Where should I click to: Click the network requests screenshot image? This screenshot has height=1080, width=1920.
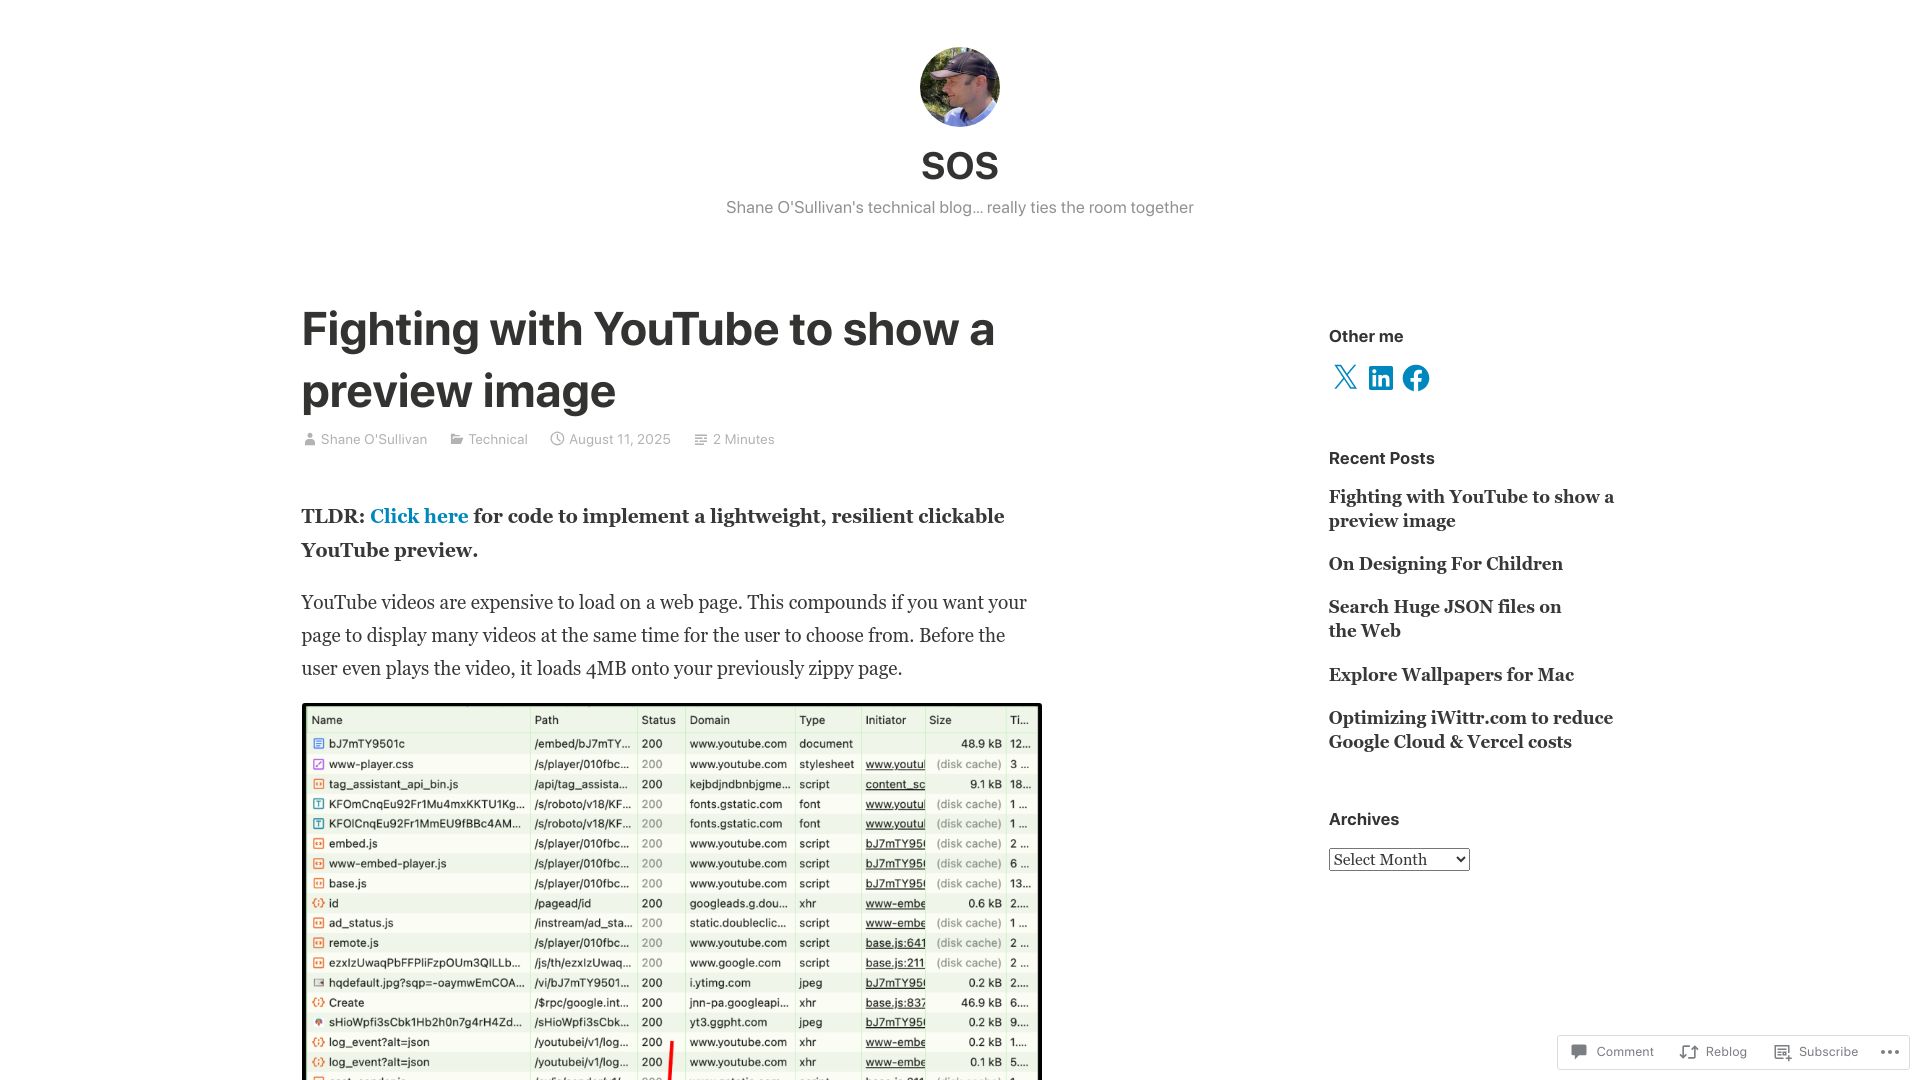[x=671, y=892]
